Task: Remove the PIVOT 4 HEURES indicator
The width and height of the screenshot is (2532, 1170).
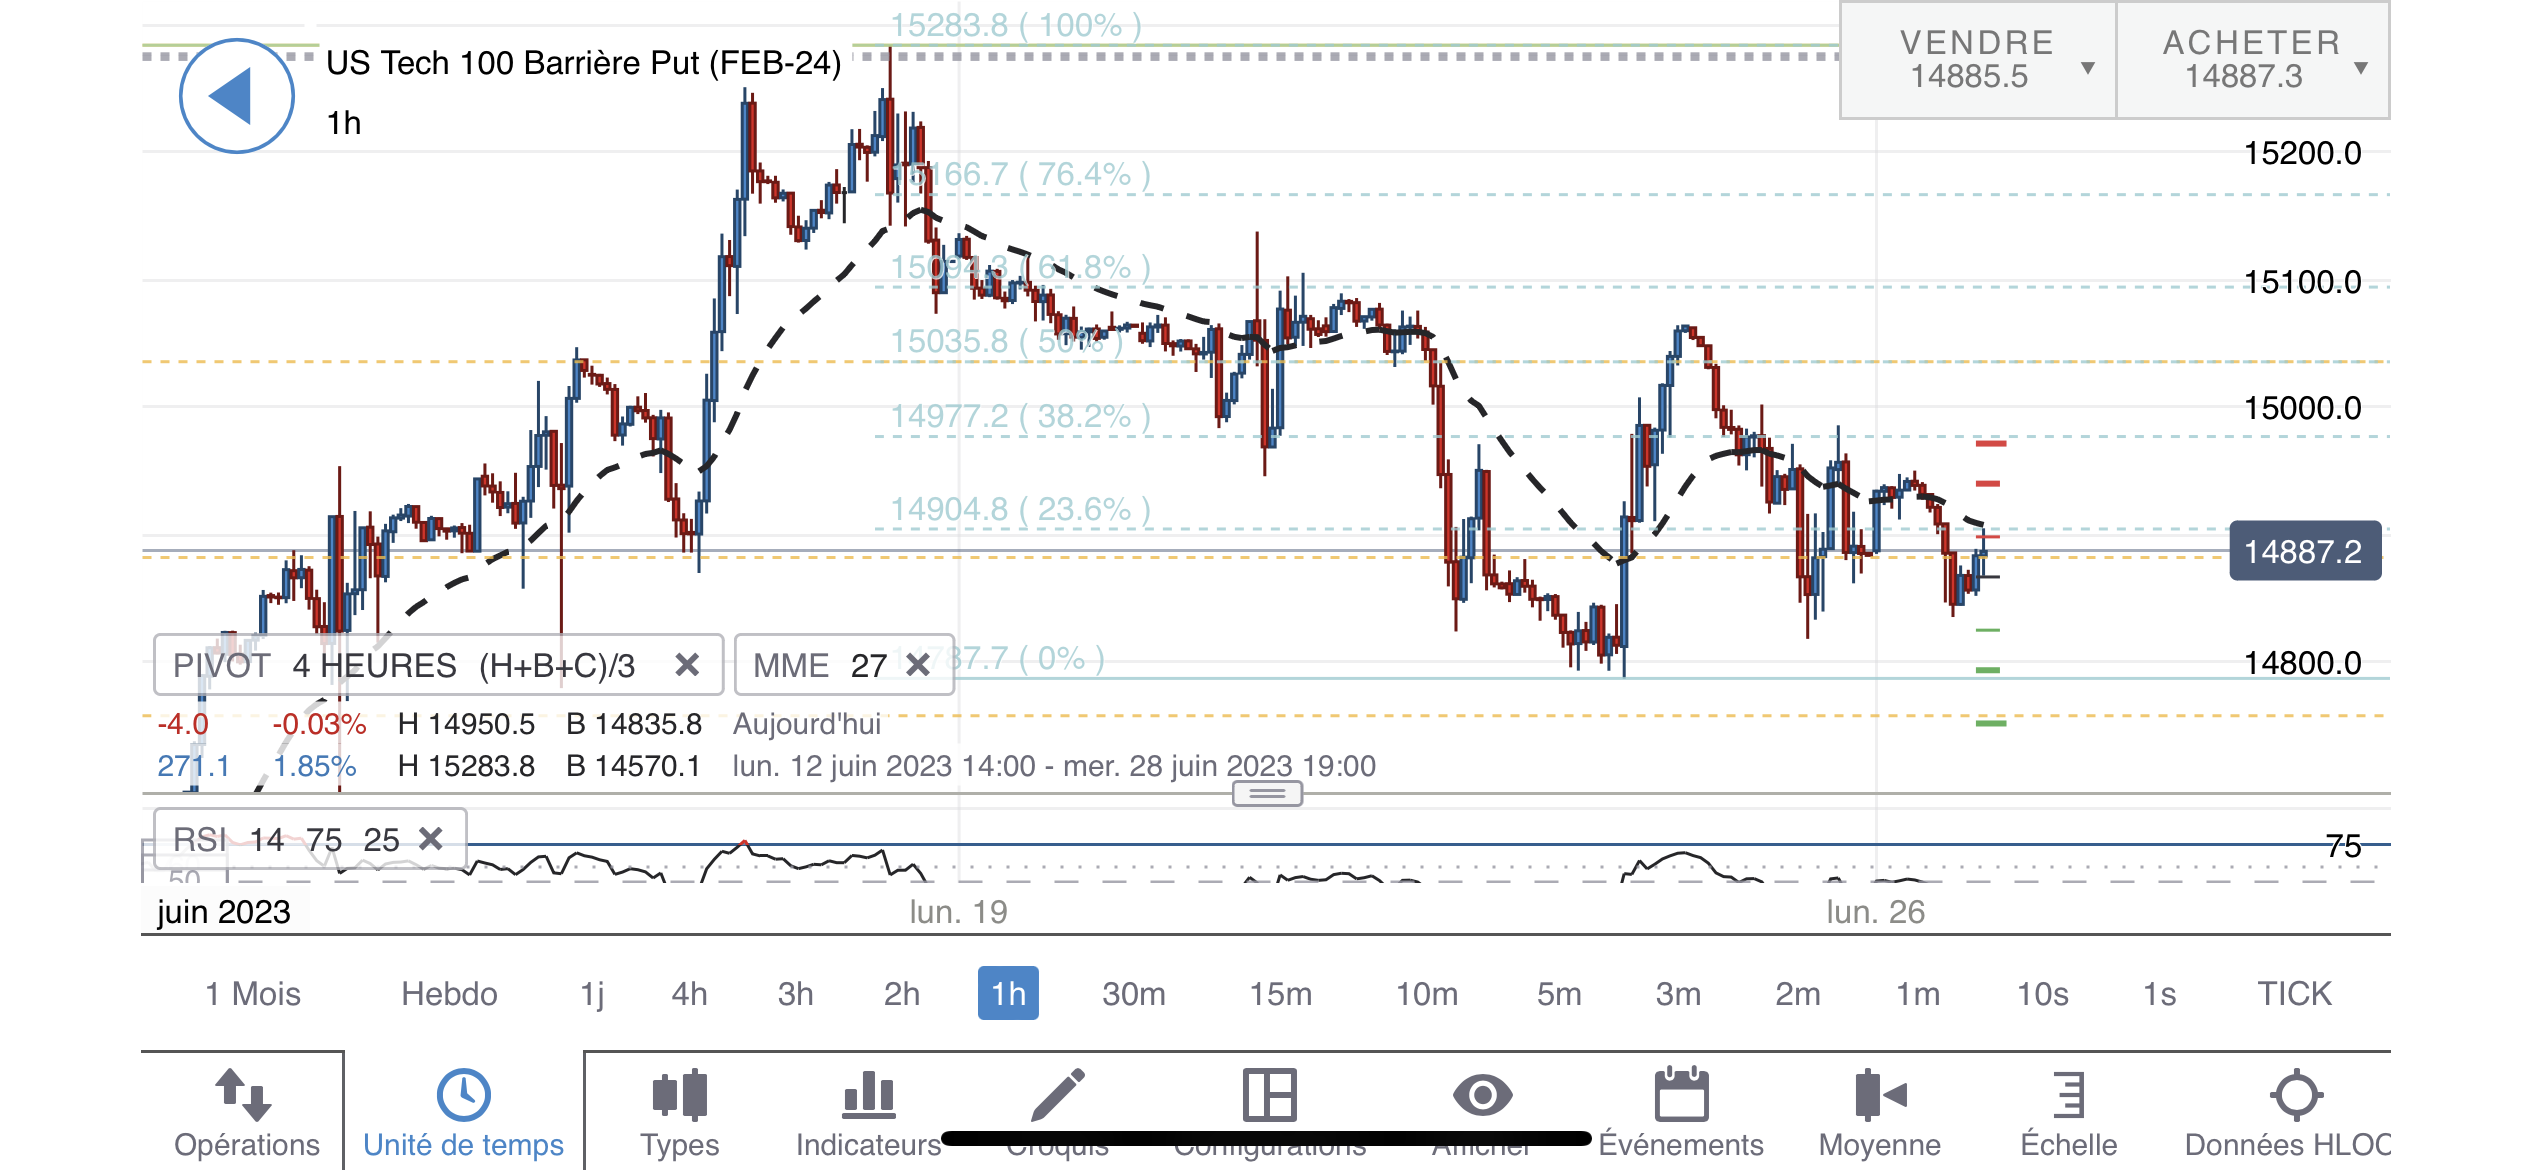Action: pyautogui.click(x=687, y=665)
